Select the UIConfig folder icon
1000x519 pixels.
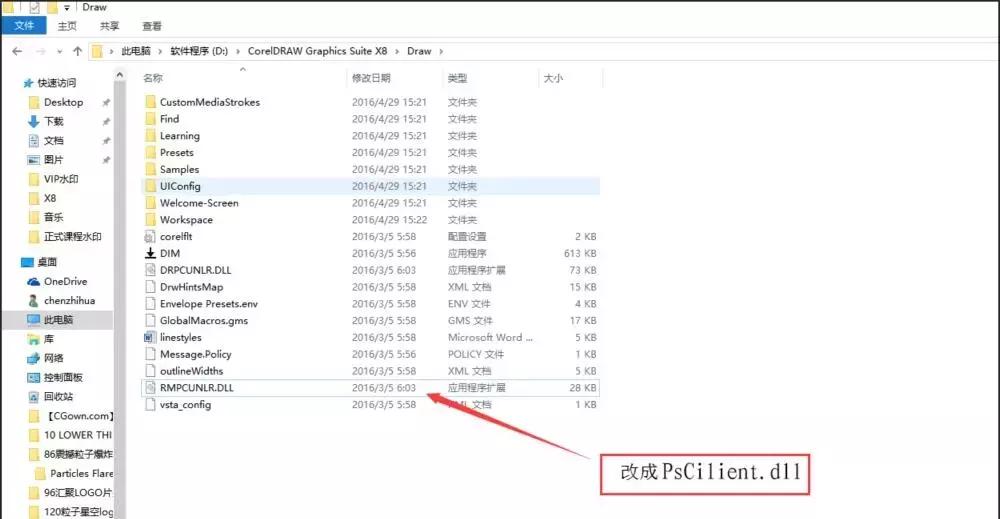150,186
